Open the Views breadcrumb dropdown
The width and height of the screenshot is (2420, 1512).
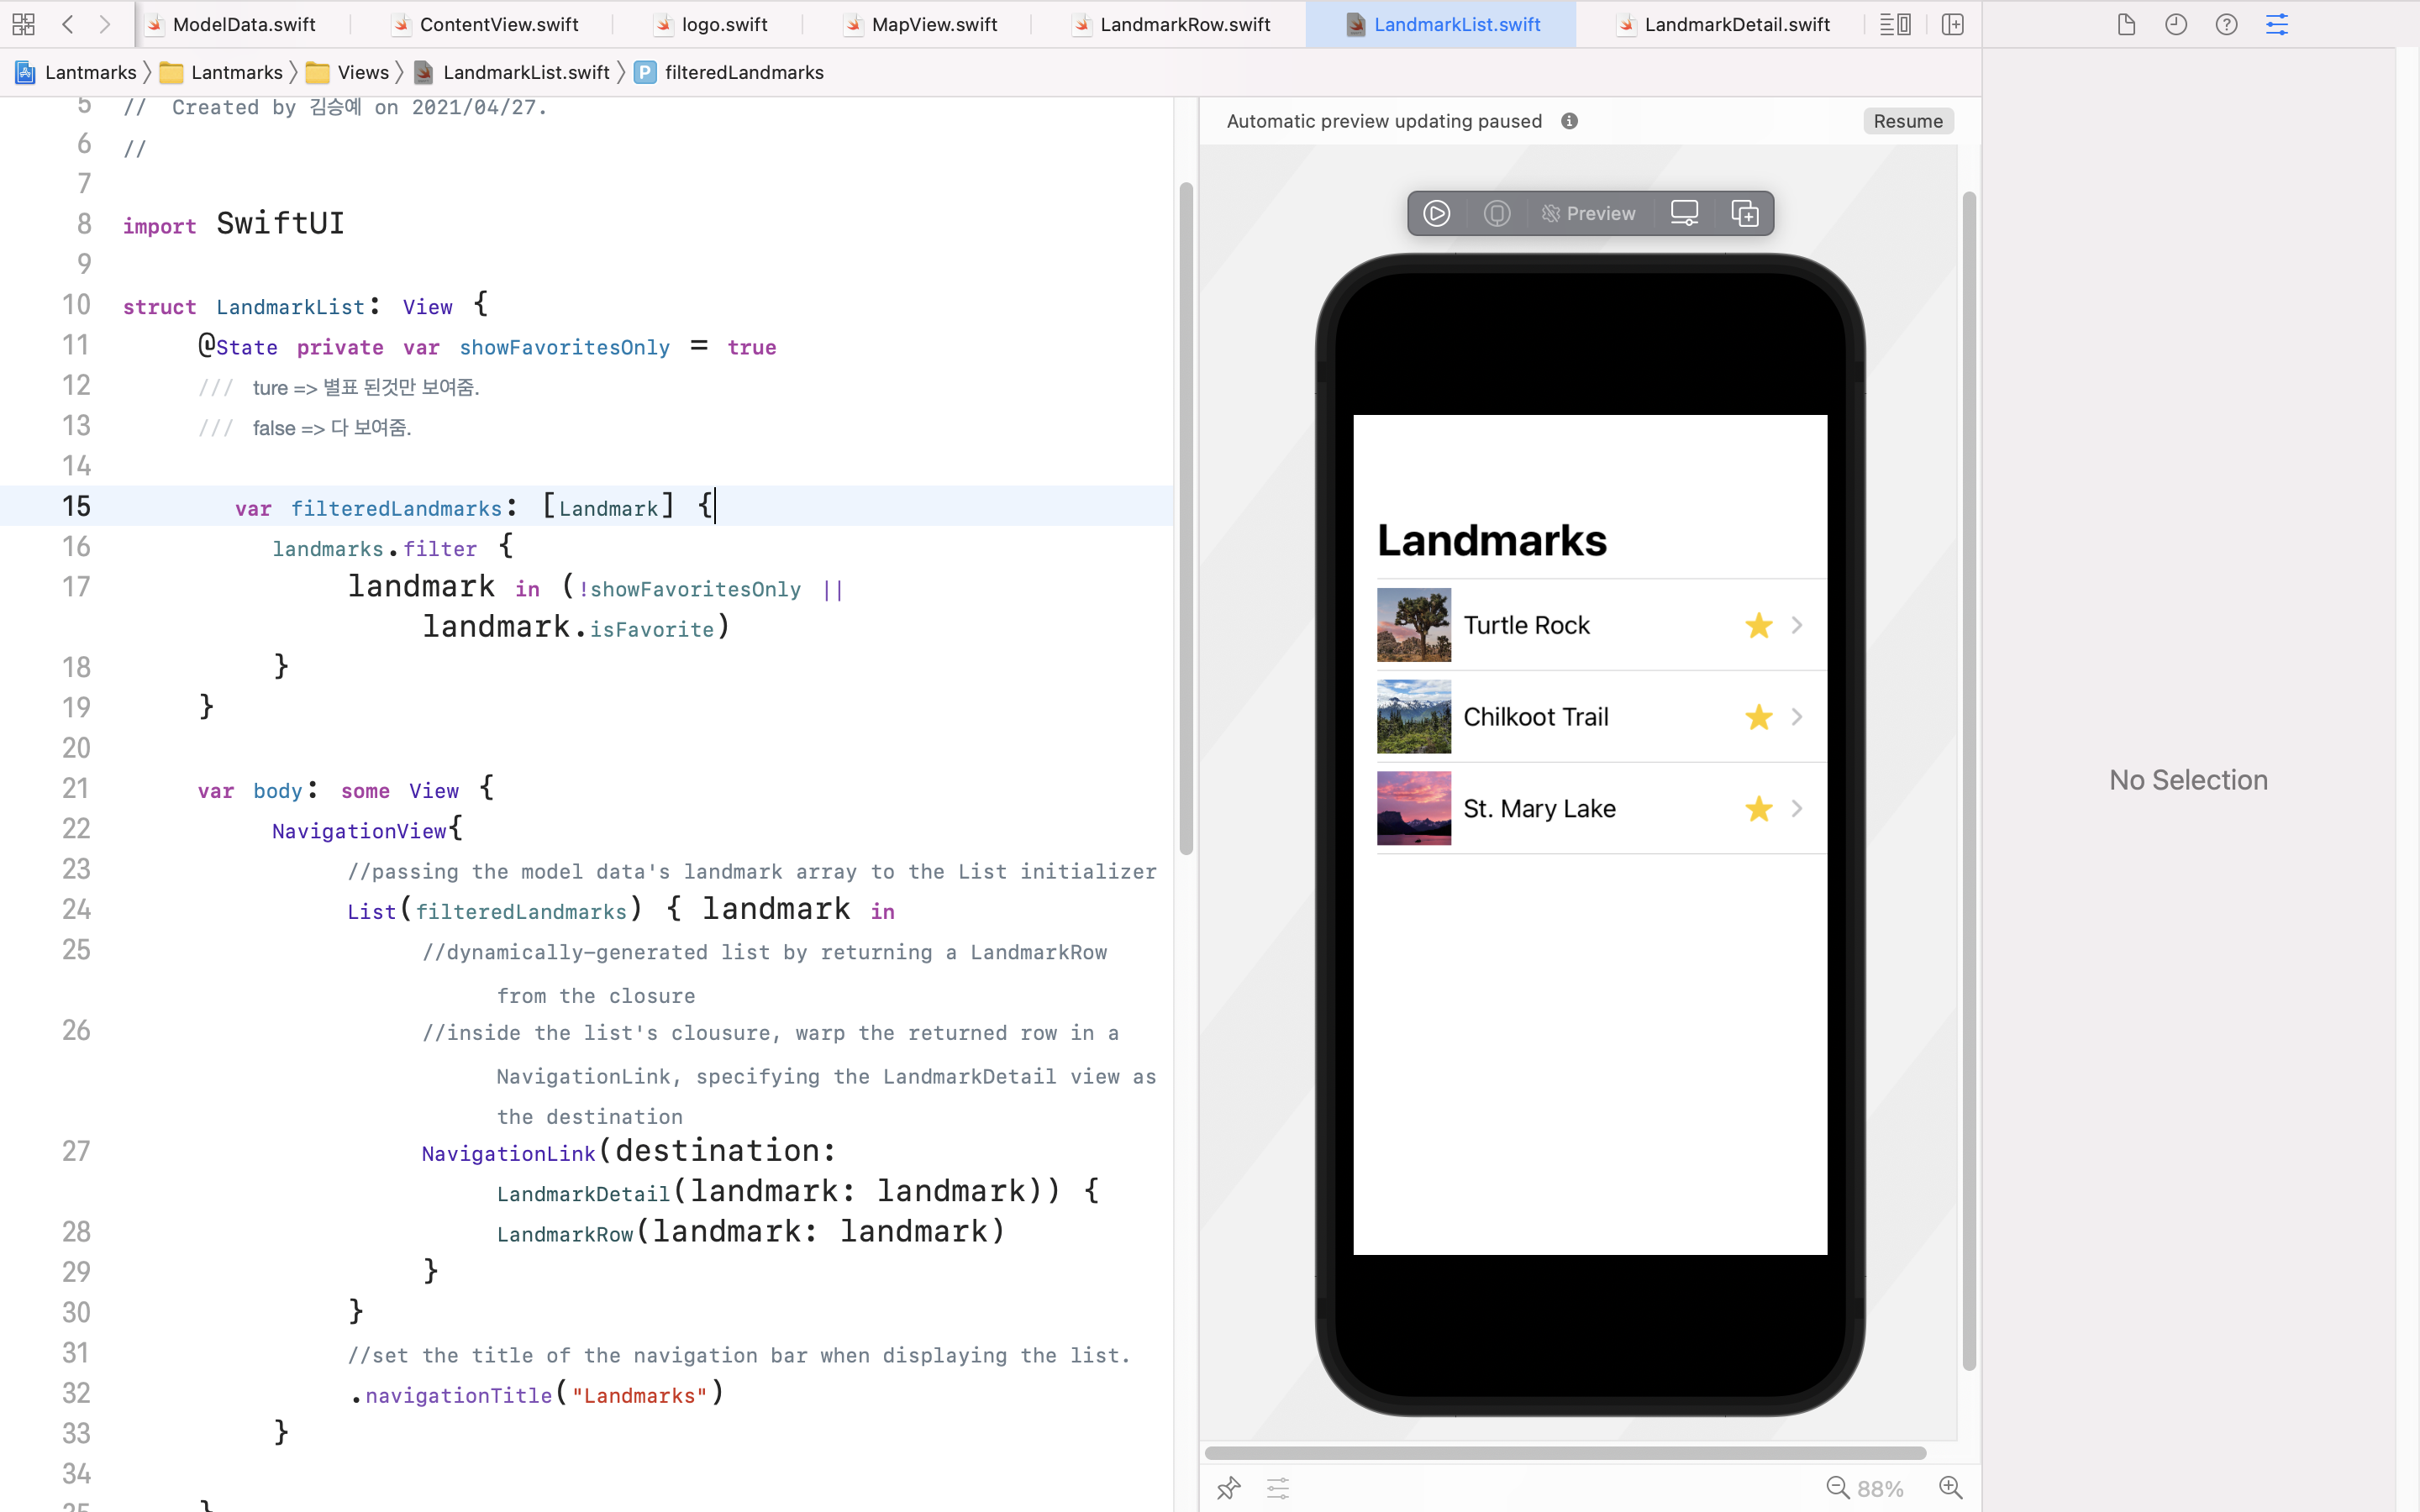tap(362, 72)
